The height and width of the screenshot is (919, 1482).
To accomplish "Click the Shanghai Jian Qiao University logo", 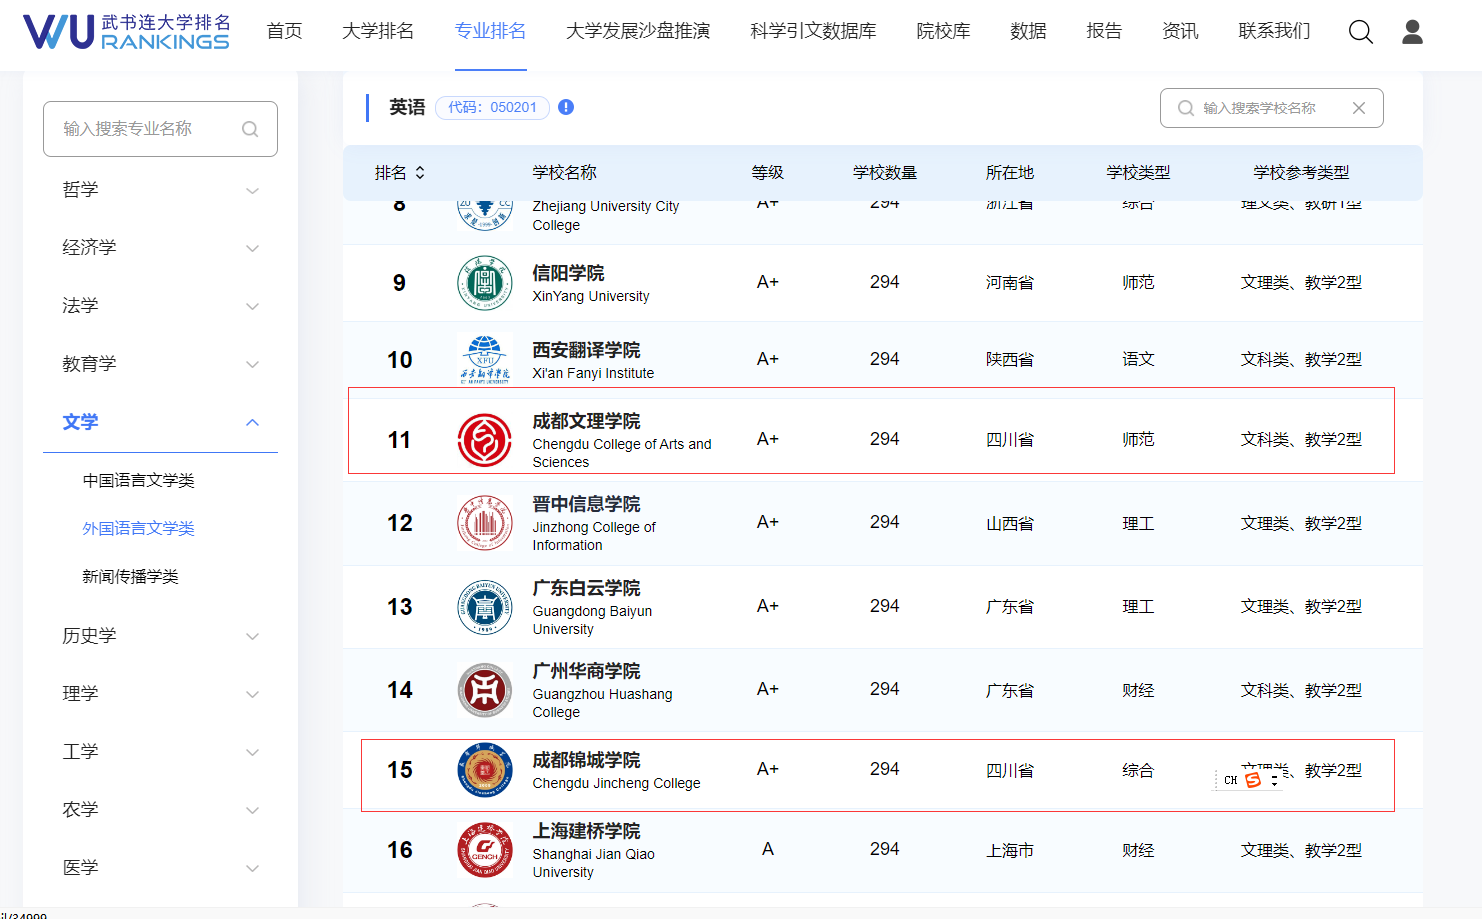I will click(484, 850).
